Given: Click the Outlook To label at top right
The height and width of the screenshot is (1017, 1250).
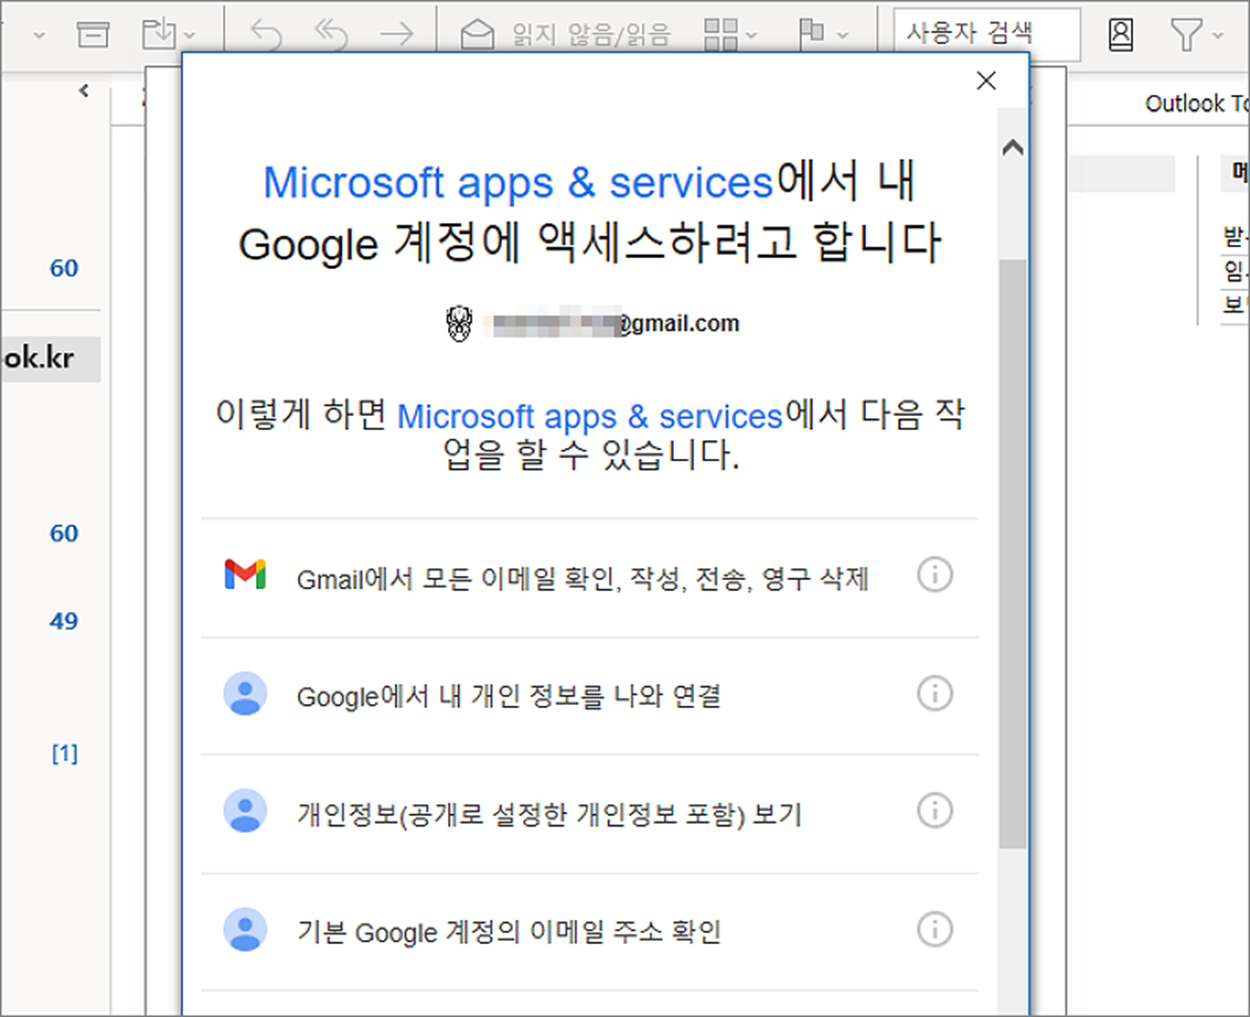Looking at the screenshot, I should coord(1197,104).
